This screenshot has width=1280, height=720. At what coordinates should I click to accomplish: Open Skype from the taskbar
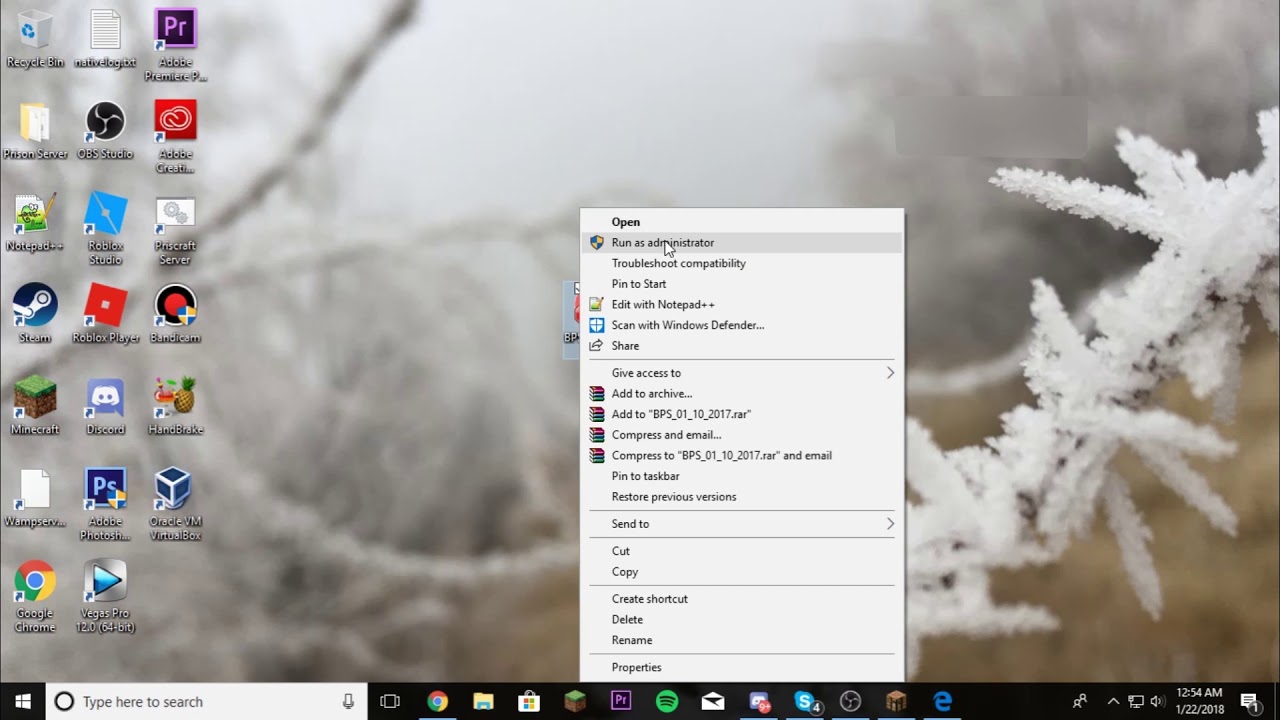coord(806,701)
